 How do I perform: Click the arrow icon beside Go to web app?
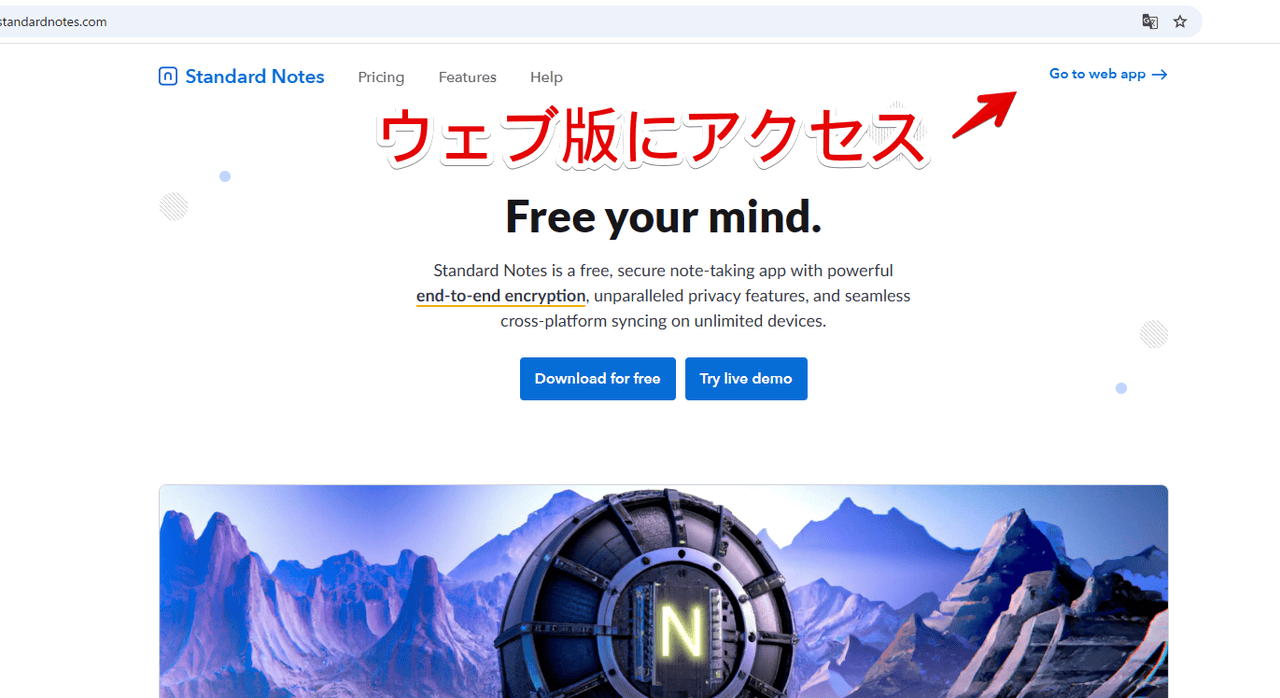click(1159, 74)
